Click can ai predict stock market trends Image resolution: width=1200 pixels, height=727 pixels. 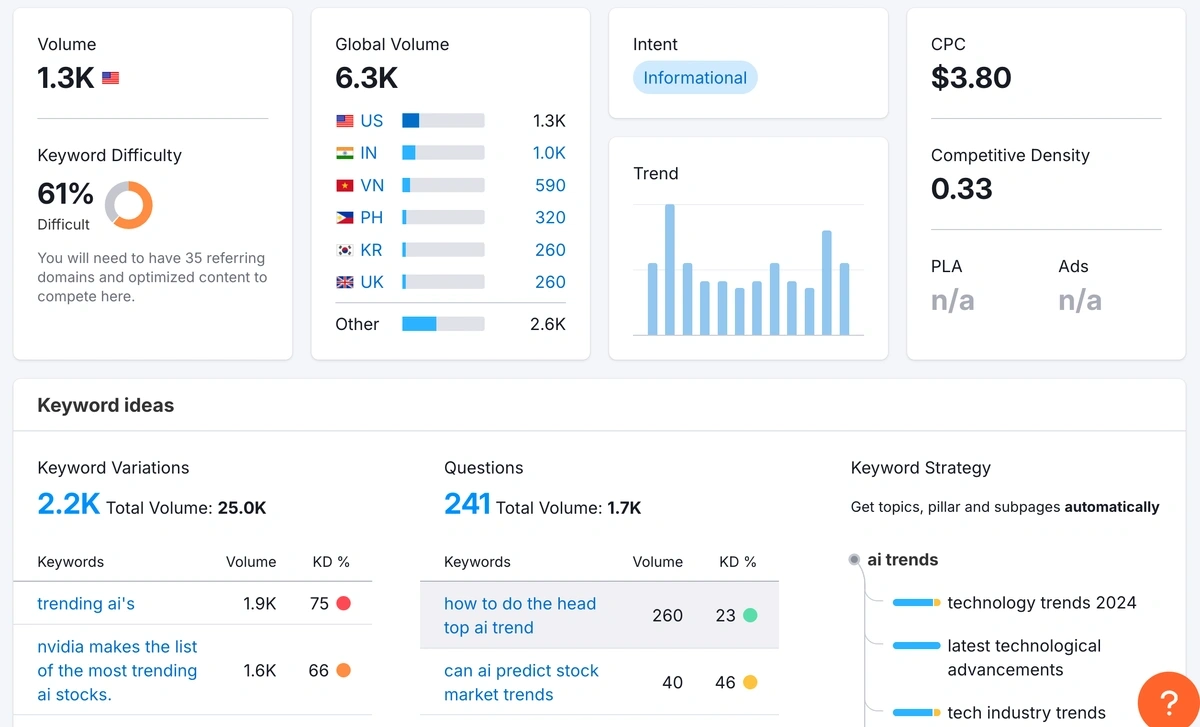[522, 683]
